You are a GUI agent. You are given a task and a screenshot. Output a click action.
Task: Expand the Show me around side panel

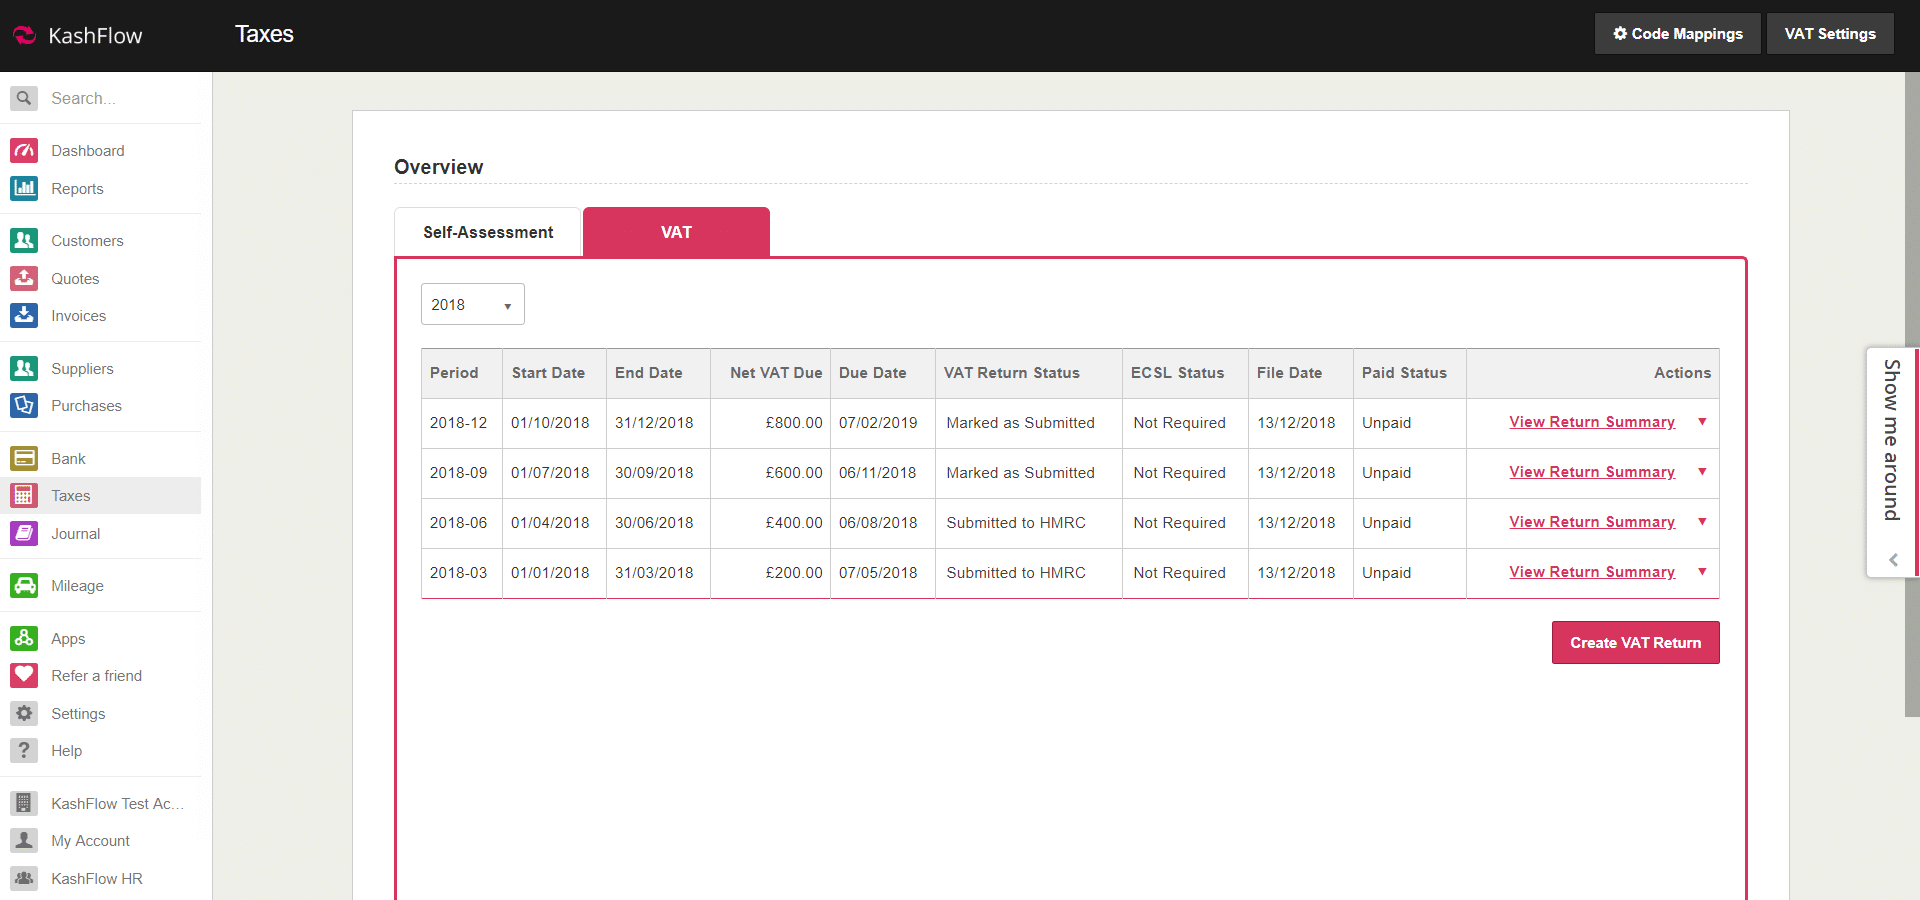[1891, 460]
